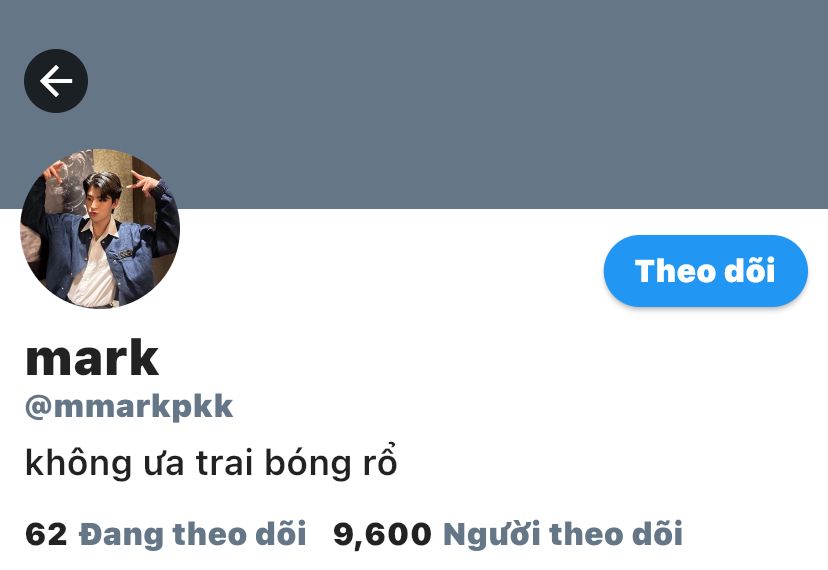The width and height of the screenshot is (828, 570).
Task: Return to the previous screen via the back icon
Action: (56, 81)
